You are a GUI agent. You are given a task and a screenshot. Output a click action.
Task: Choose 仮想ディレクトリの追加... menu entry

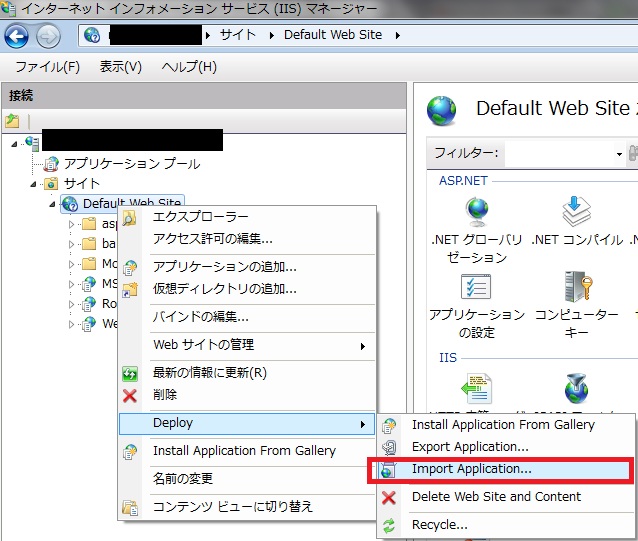(x=247, y=289)
